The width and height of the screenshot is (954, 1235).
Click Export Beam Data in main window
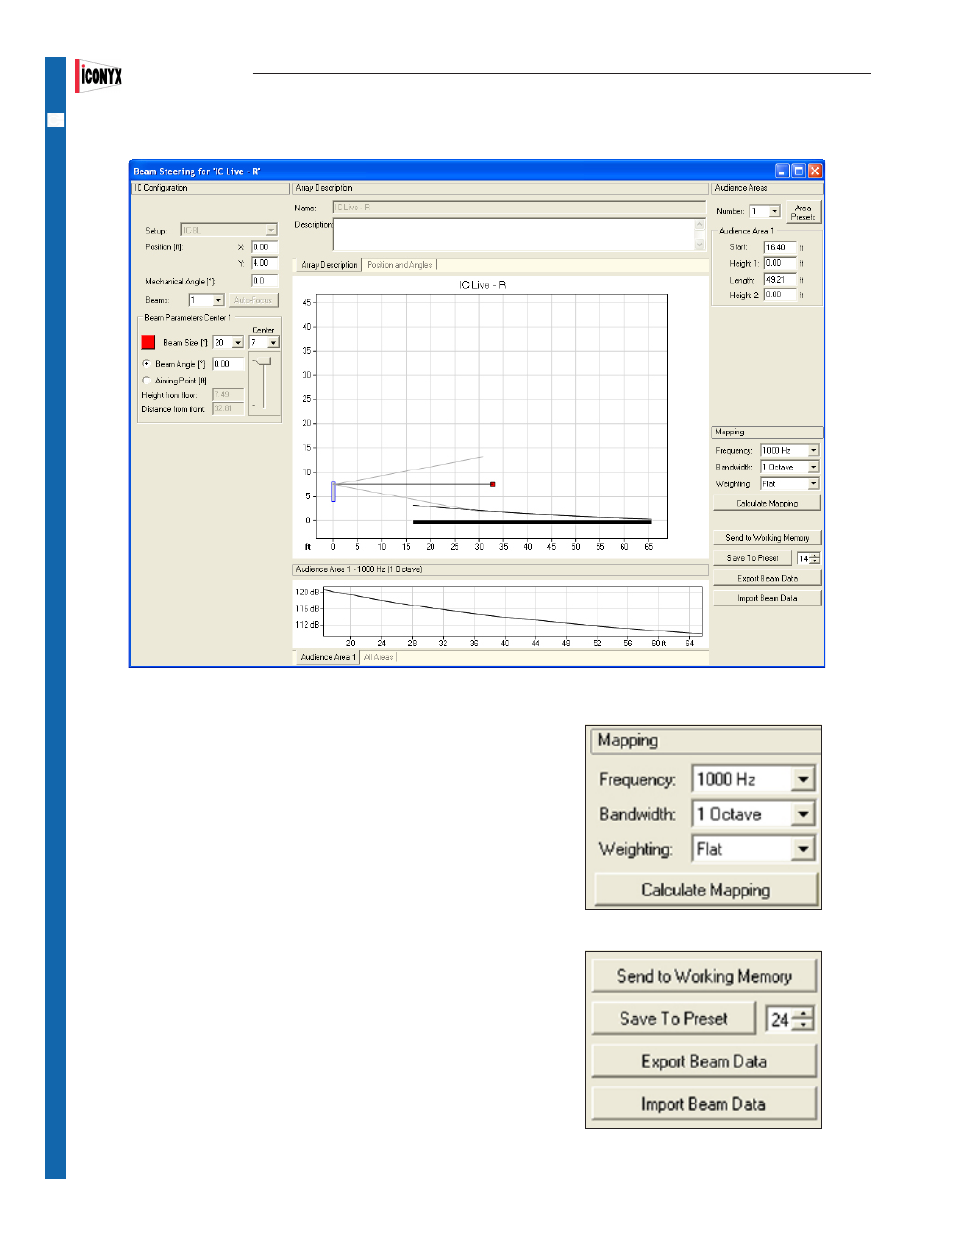[767, 578]
